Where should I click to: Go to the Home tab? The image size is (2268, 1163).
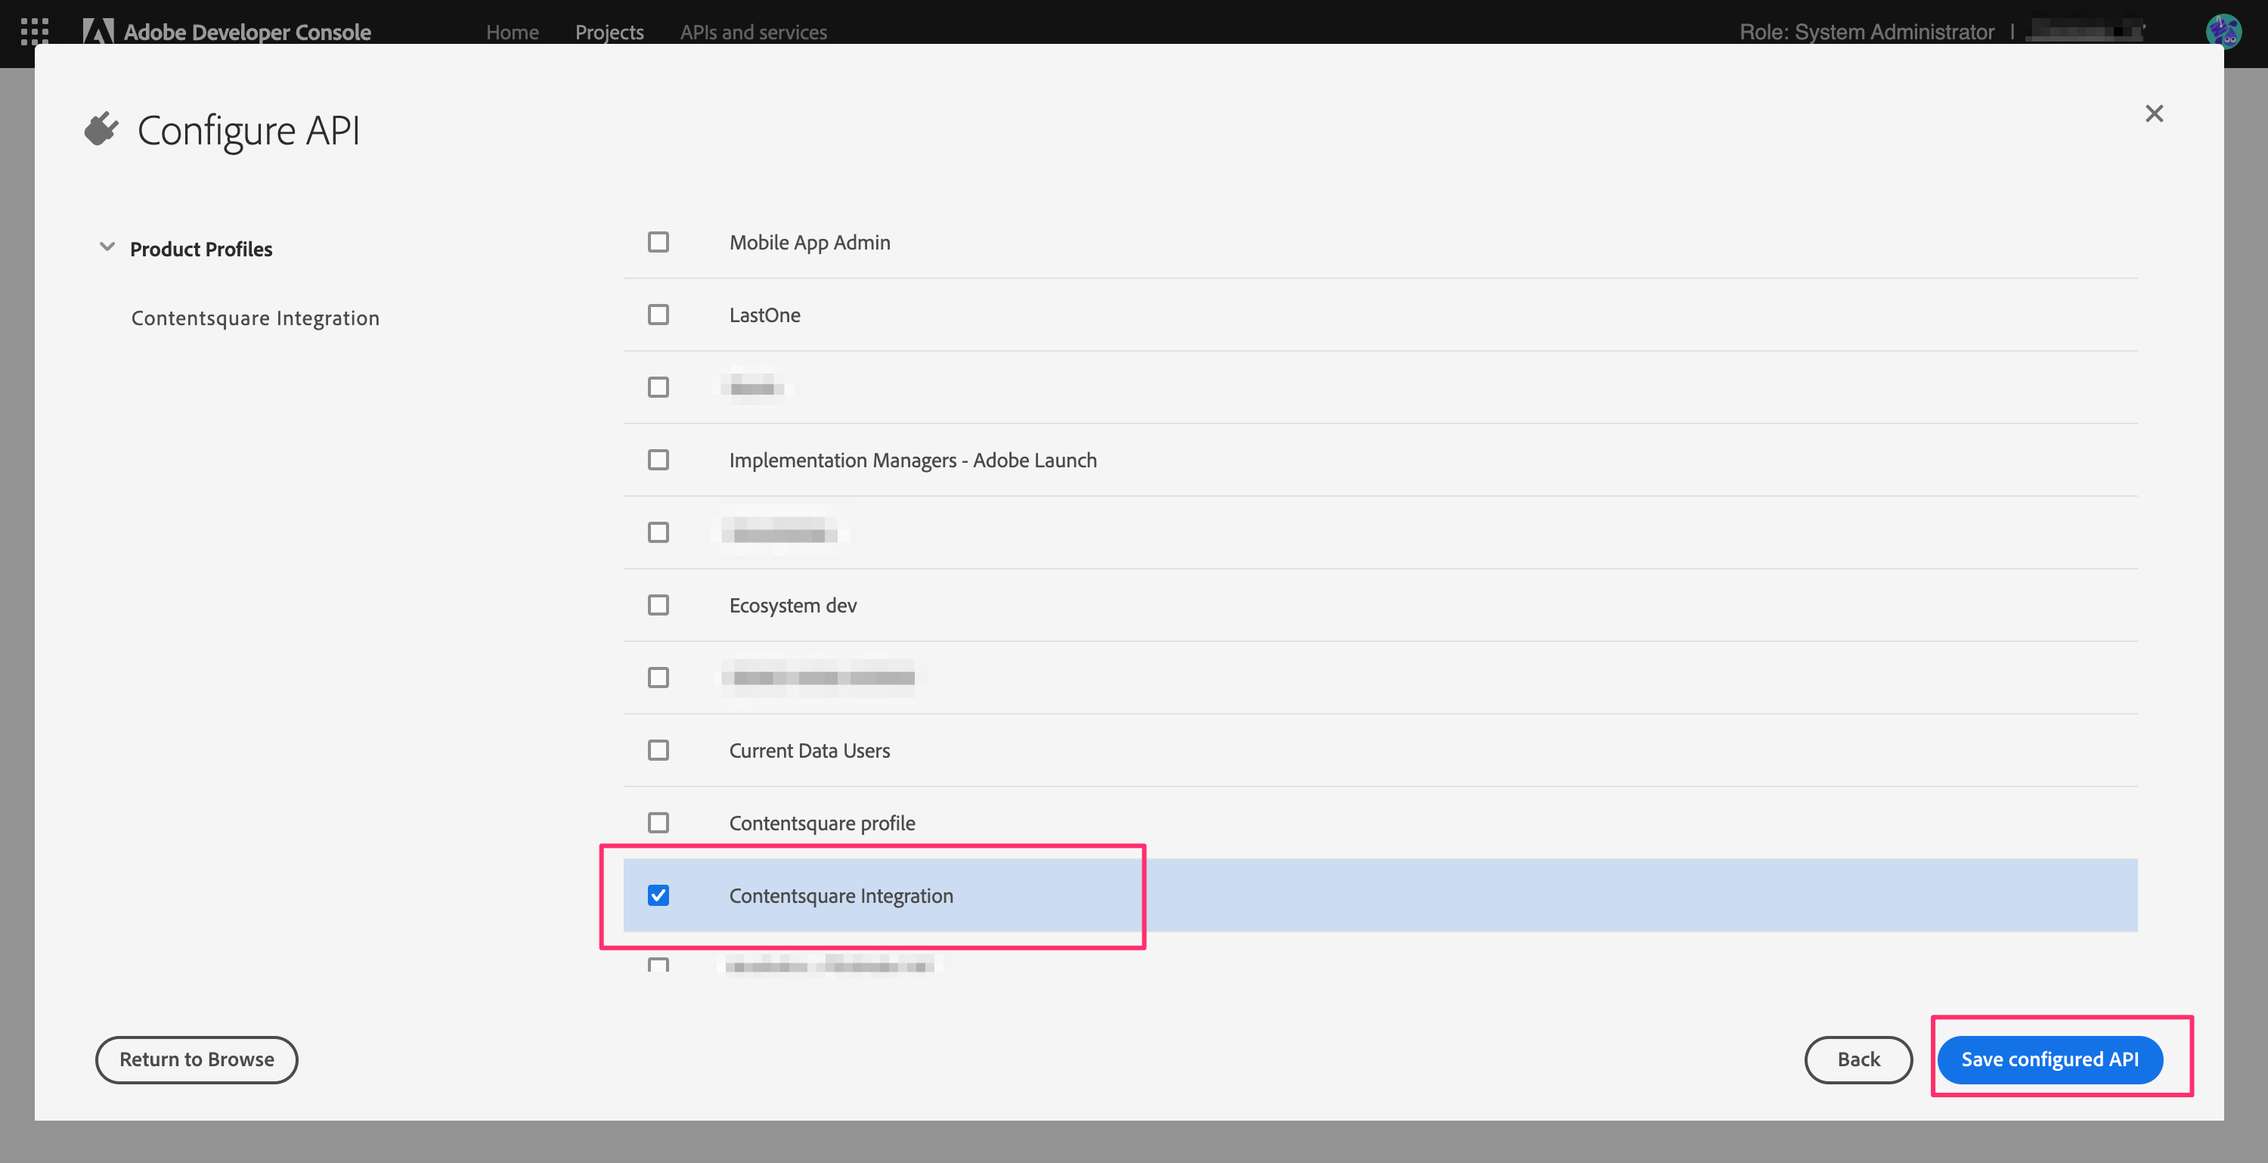[512, 32]
